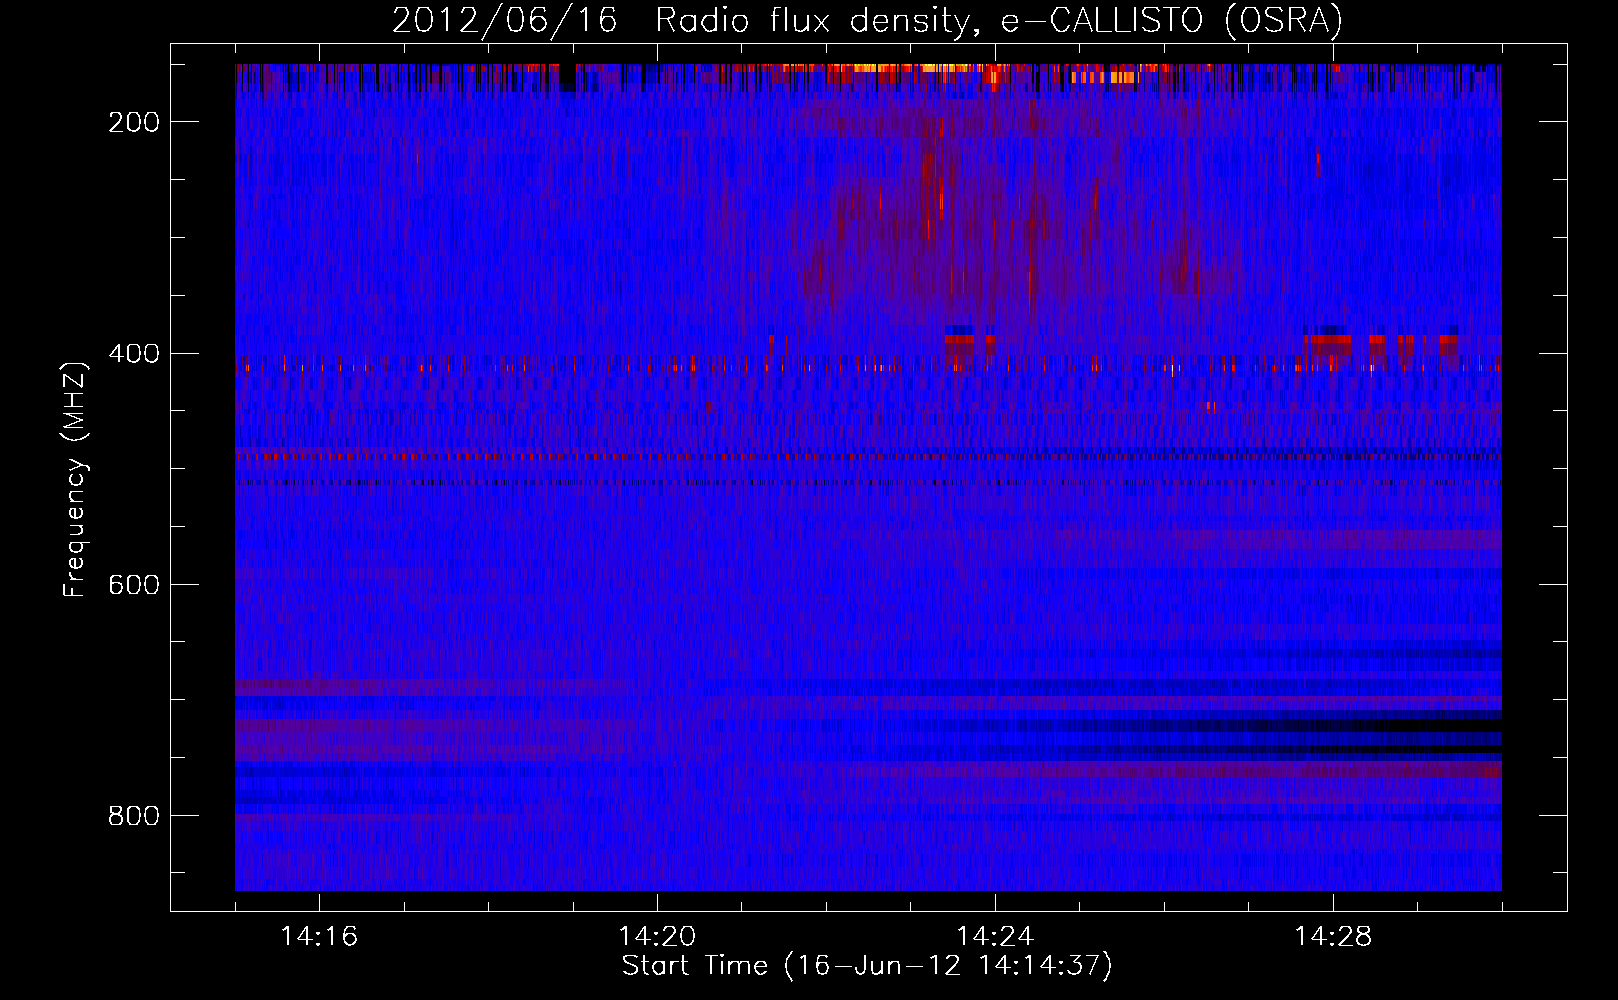
Task: Select the 400 frequency tick label
Action: click(x=134, y=354)
